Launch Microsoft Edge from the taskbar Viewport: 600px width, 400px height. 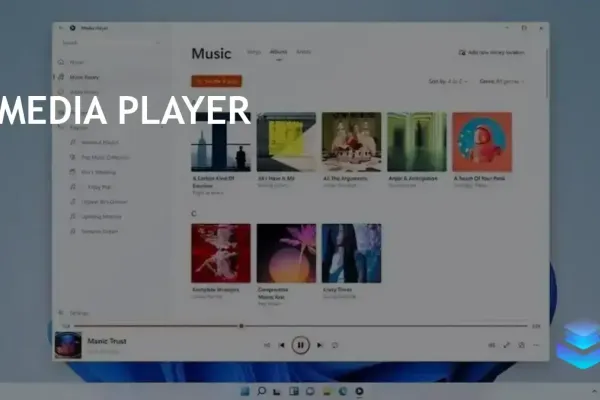pyautogui.click(x=343, y=391)
